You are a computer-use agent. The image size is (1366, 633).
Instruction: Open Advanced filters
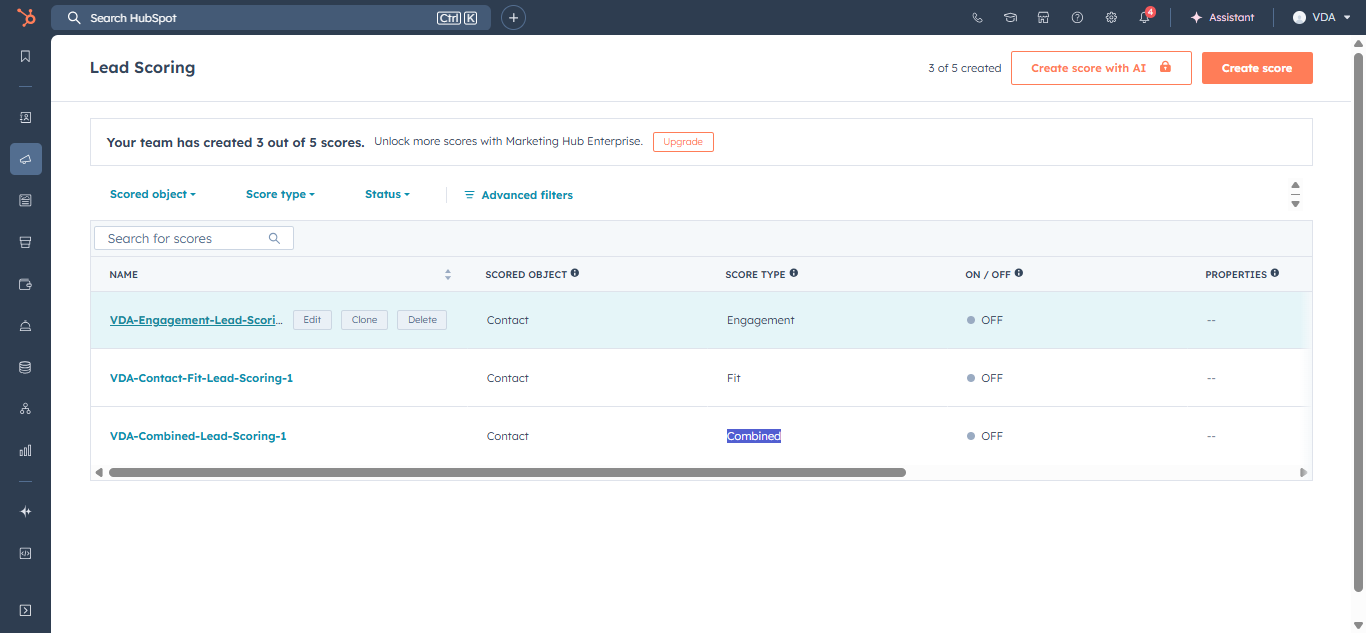[x=518, y=195]
